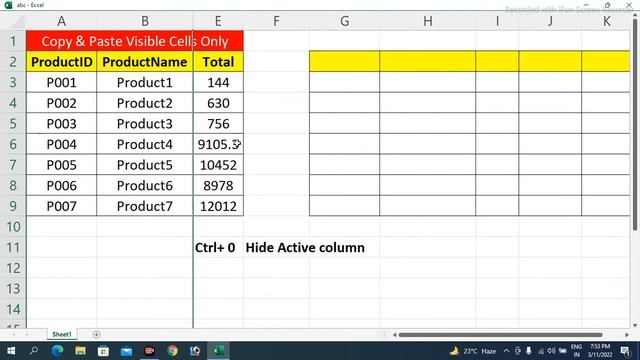The height and width of the screenshot is (360, 640).
Task: Select column F header
Action: point(276,21)
